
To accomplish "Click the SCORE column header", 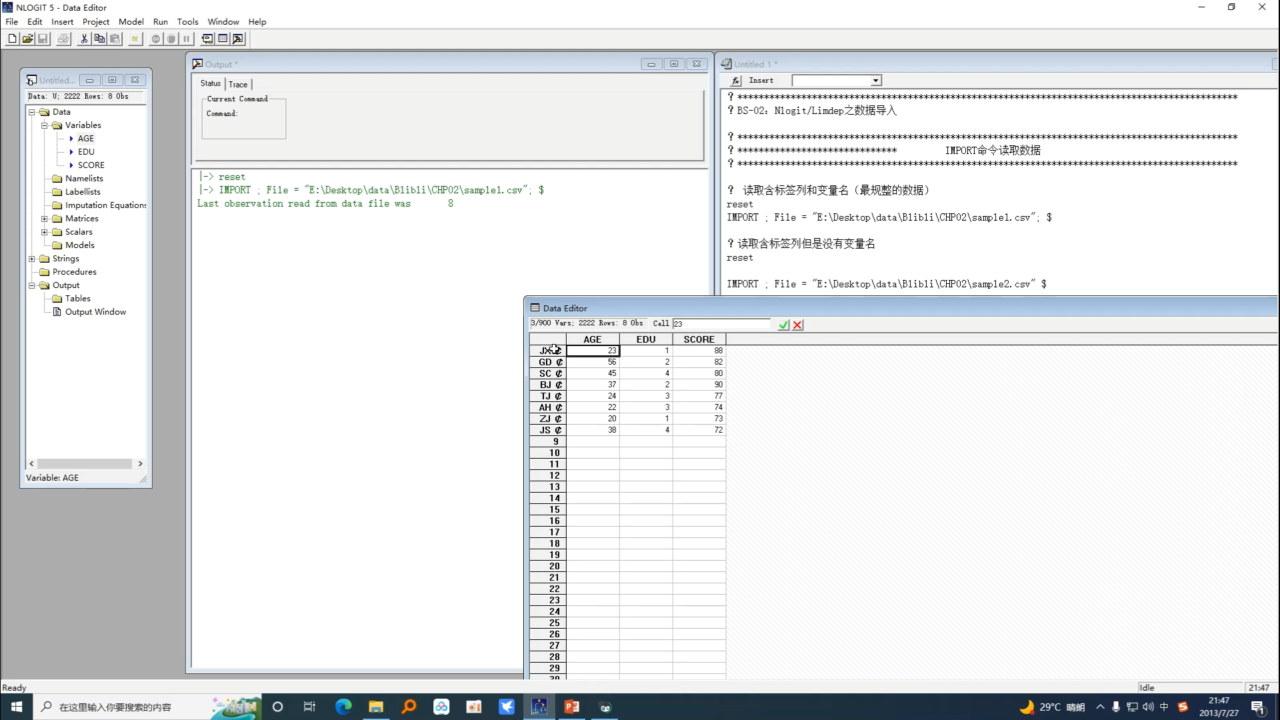I will pyautogui.click(x=699, y=340).
